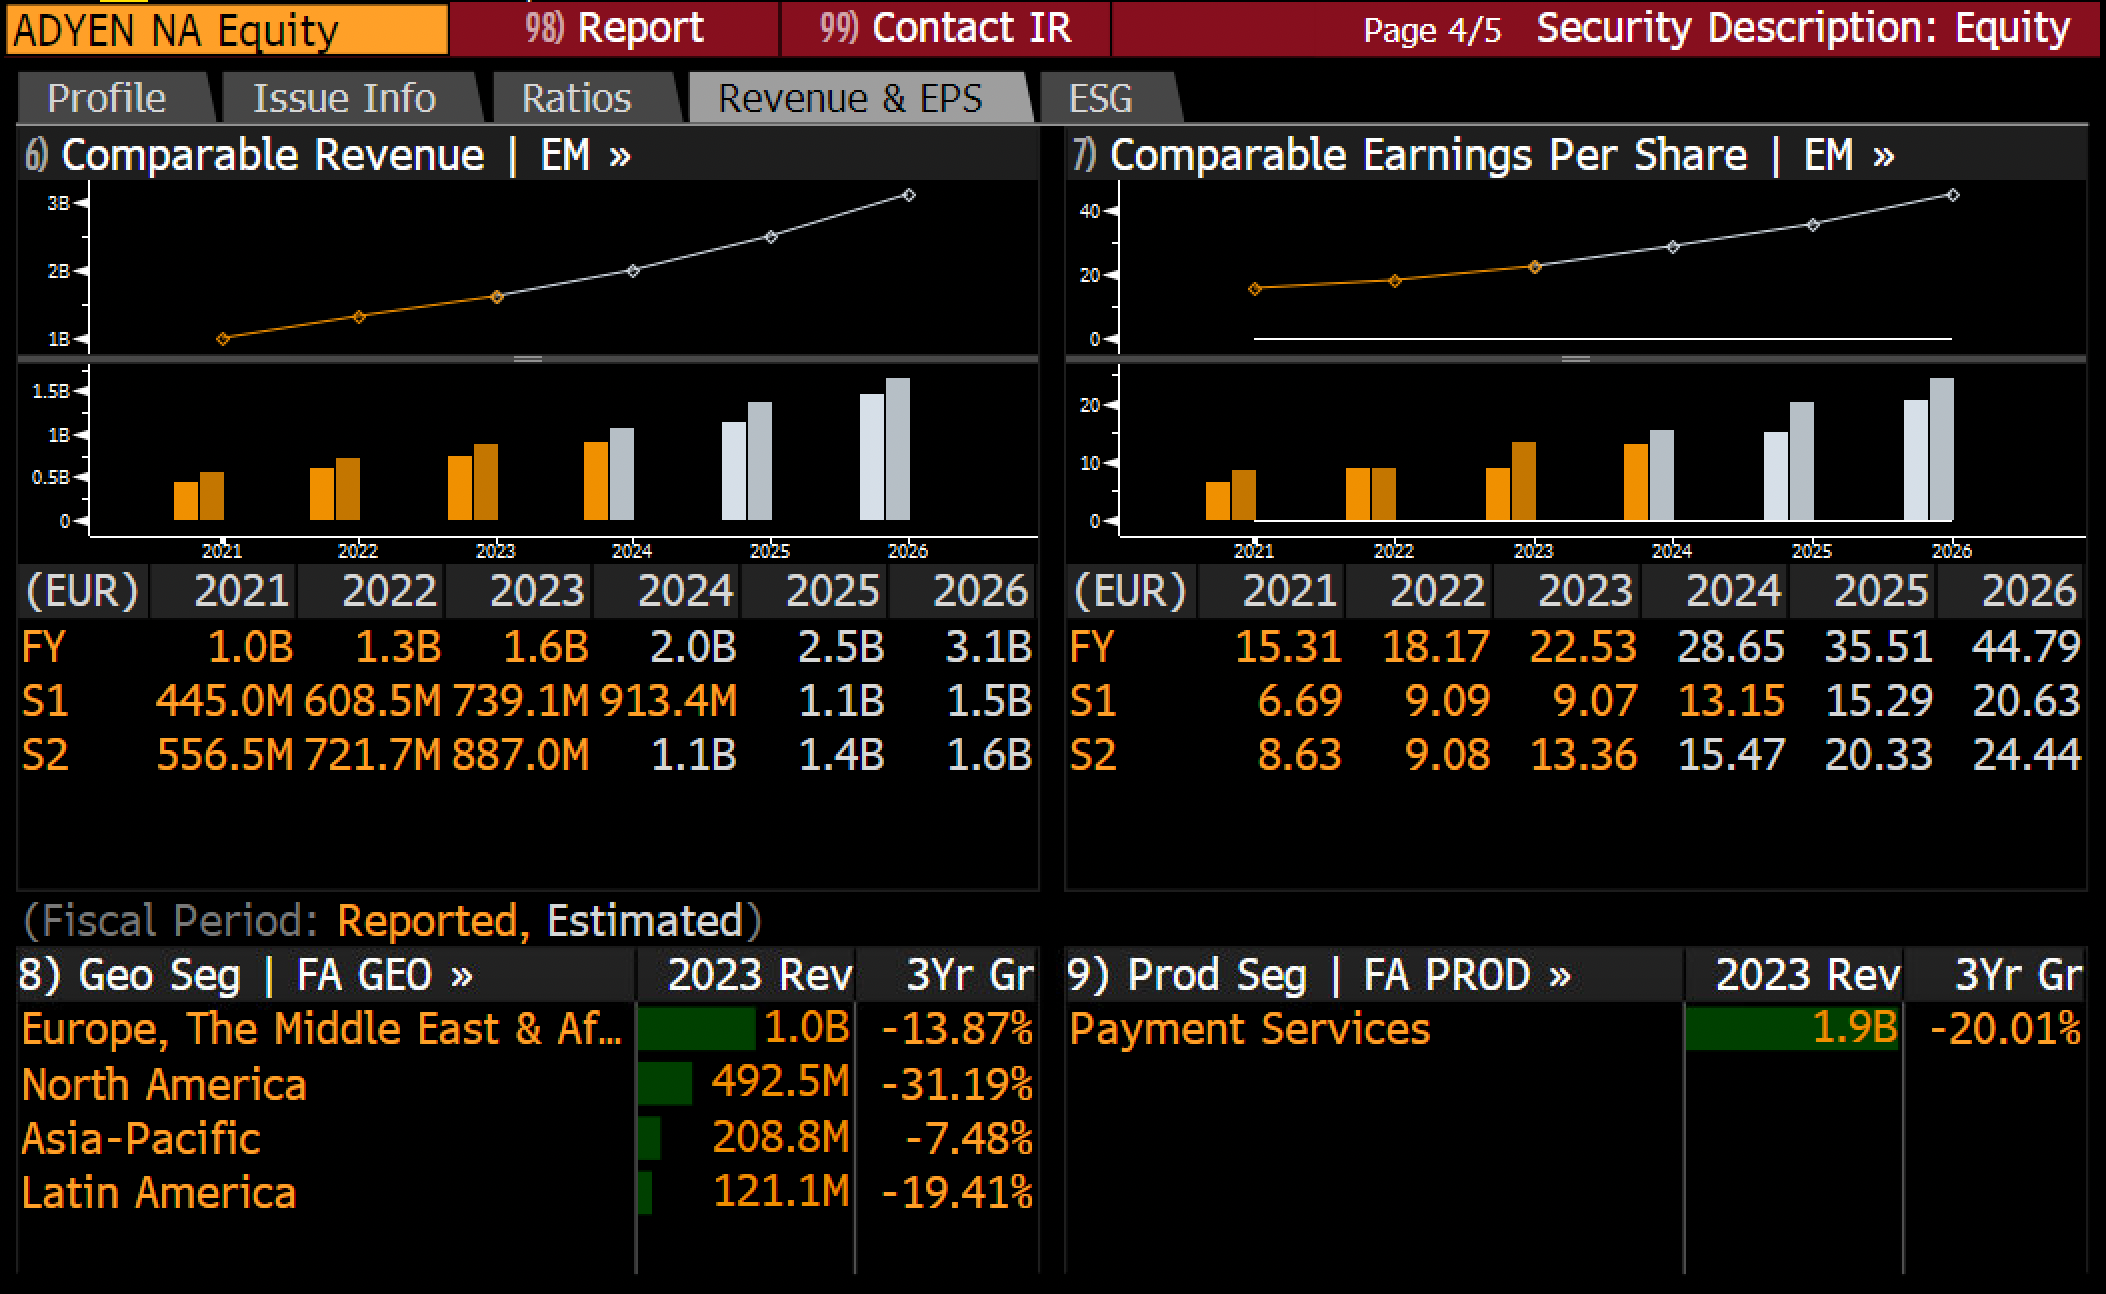Click the splitter handle between the EPS charts
This screenshot has width=2106, height=1294.
pos(1576,359)
